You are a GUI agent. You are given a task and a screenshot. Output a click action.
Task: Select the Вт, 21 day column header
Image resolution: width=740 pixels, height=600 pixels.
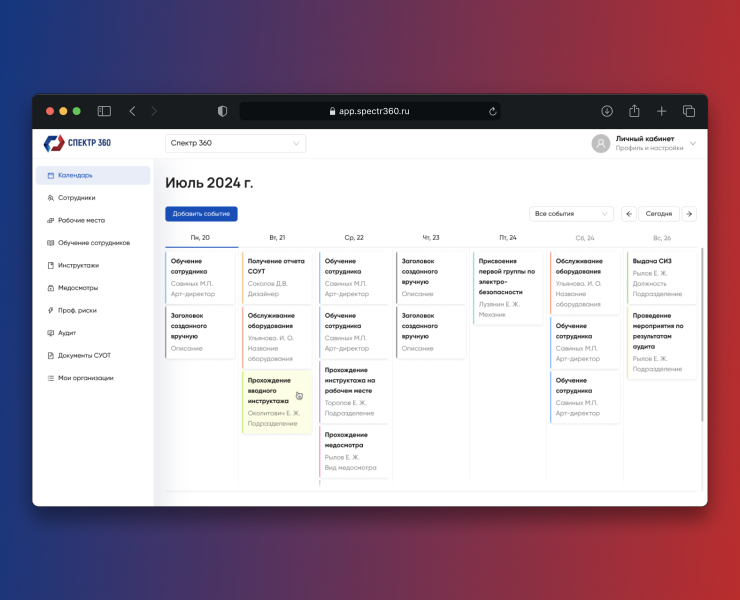[277, 237]
